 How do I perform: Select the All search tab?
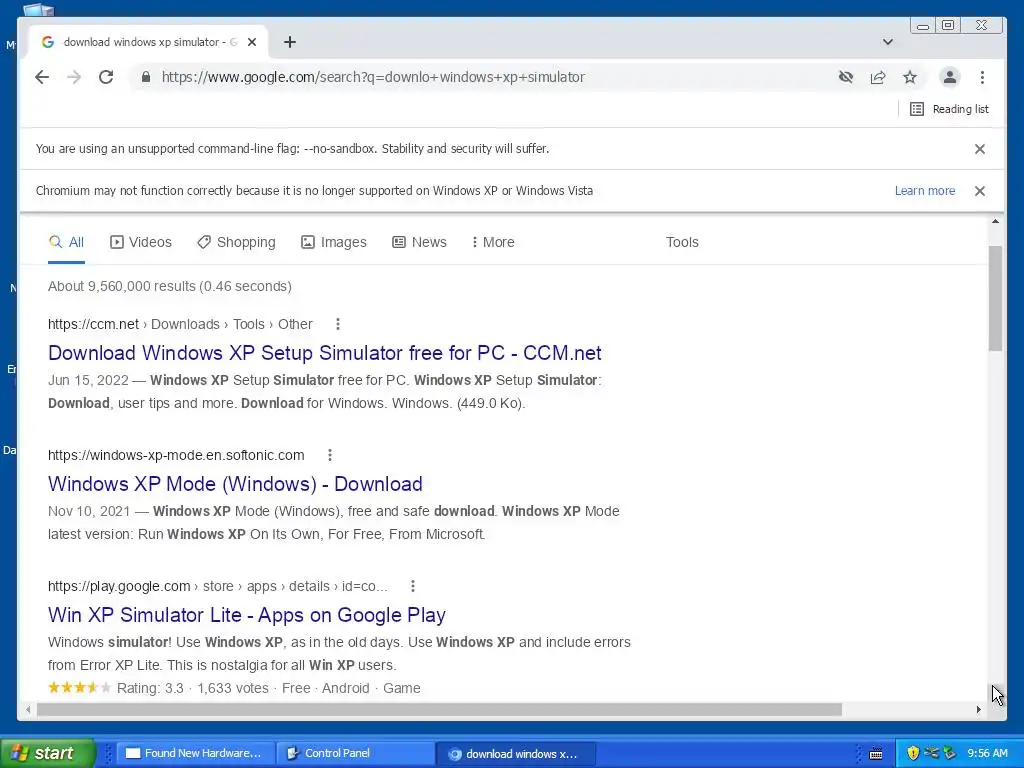[x=67, y=242]
